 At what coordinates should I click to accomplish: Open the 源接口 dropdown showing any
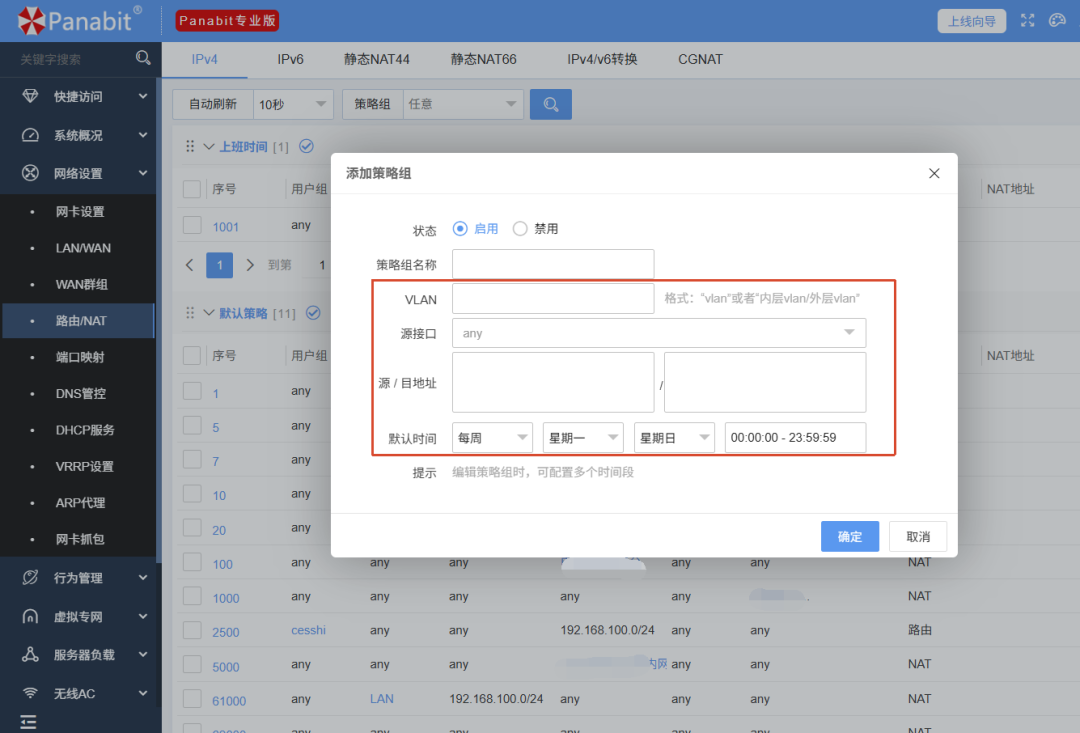tap(658, 332)
